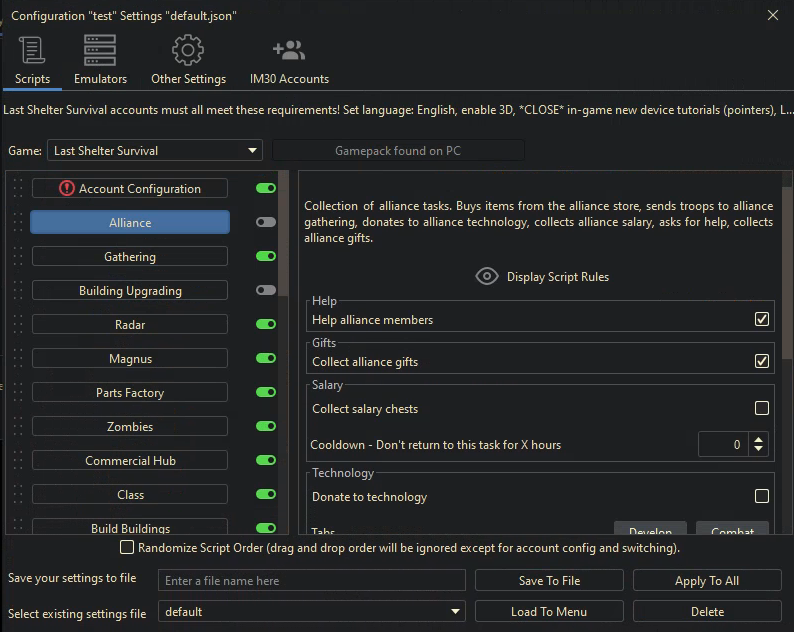The height and width of the screenshot is (632, 794).
Task: Check the Collect salary chests checkbox
Action: 762,409
